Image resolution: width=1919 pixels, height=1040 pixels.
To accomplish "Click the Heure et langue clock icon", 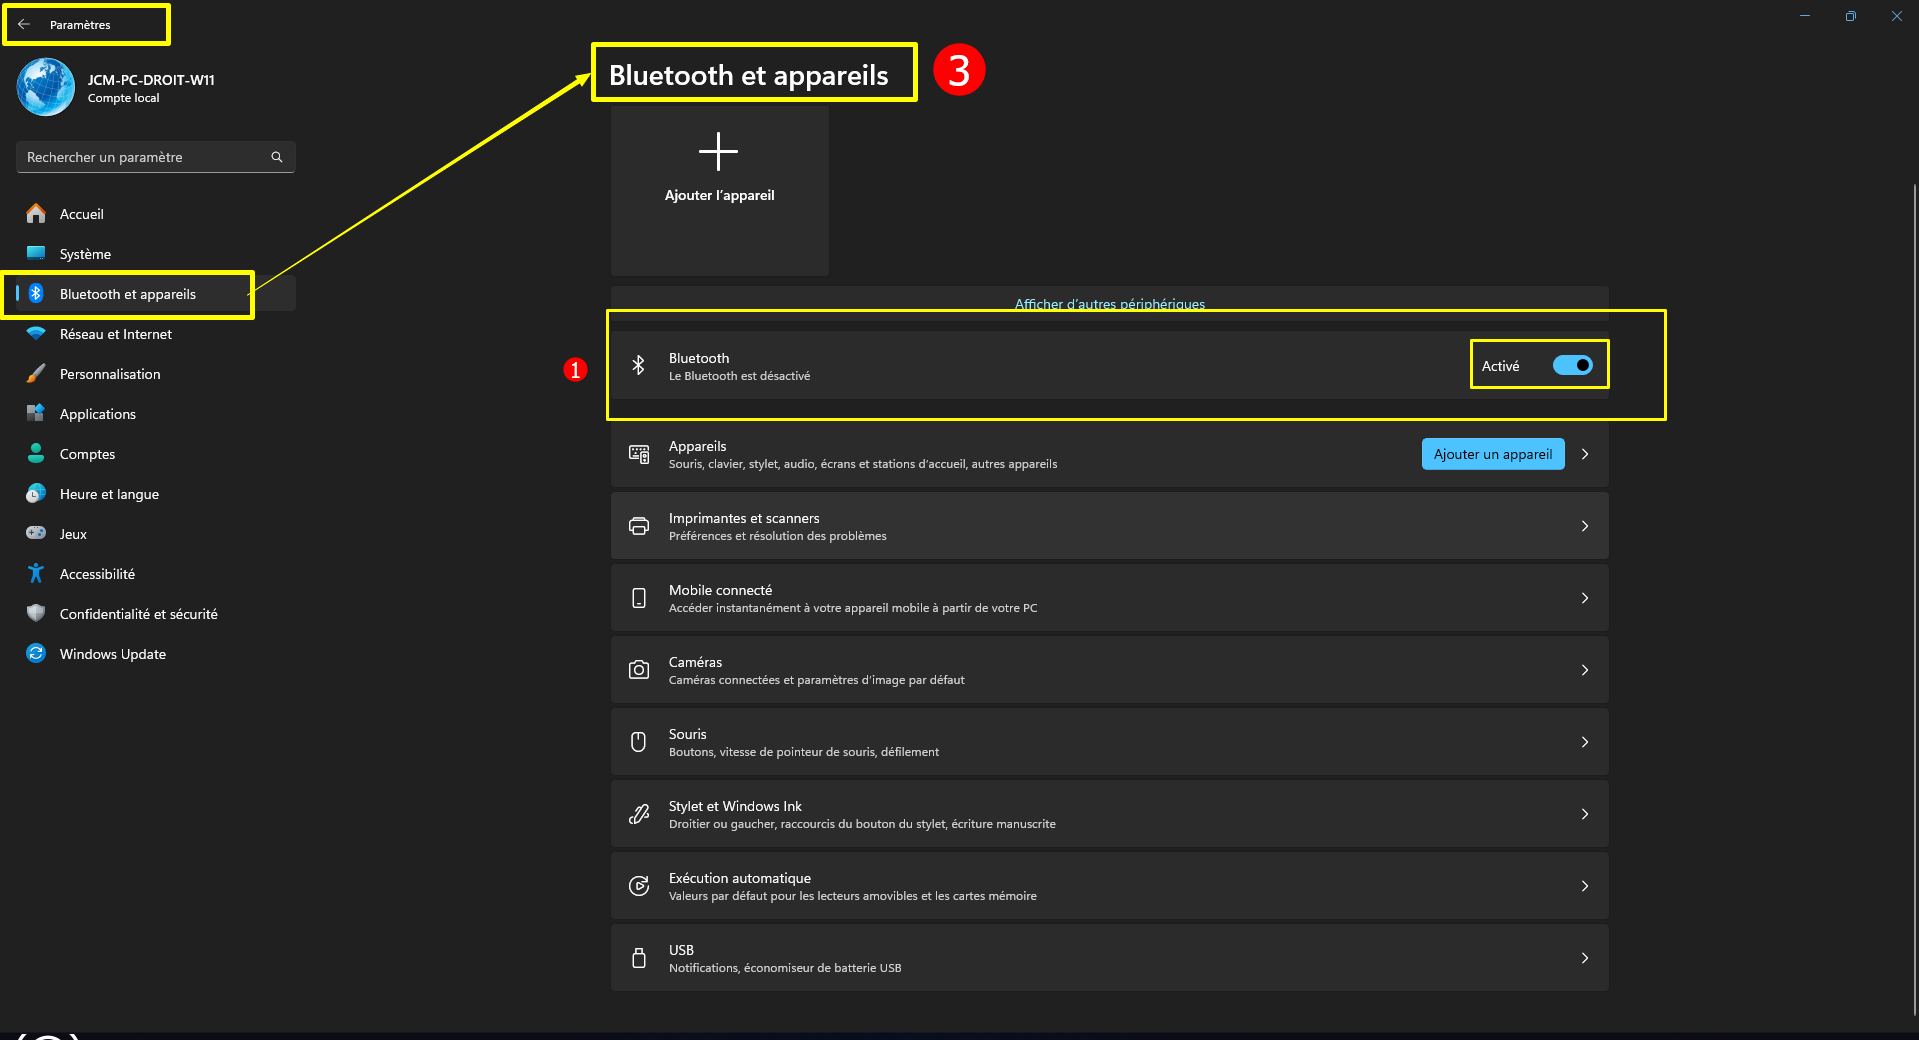I will [36, 494].
